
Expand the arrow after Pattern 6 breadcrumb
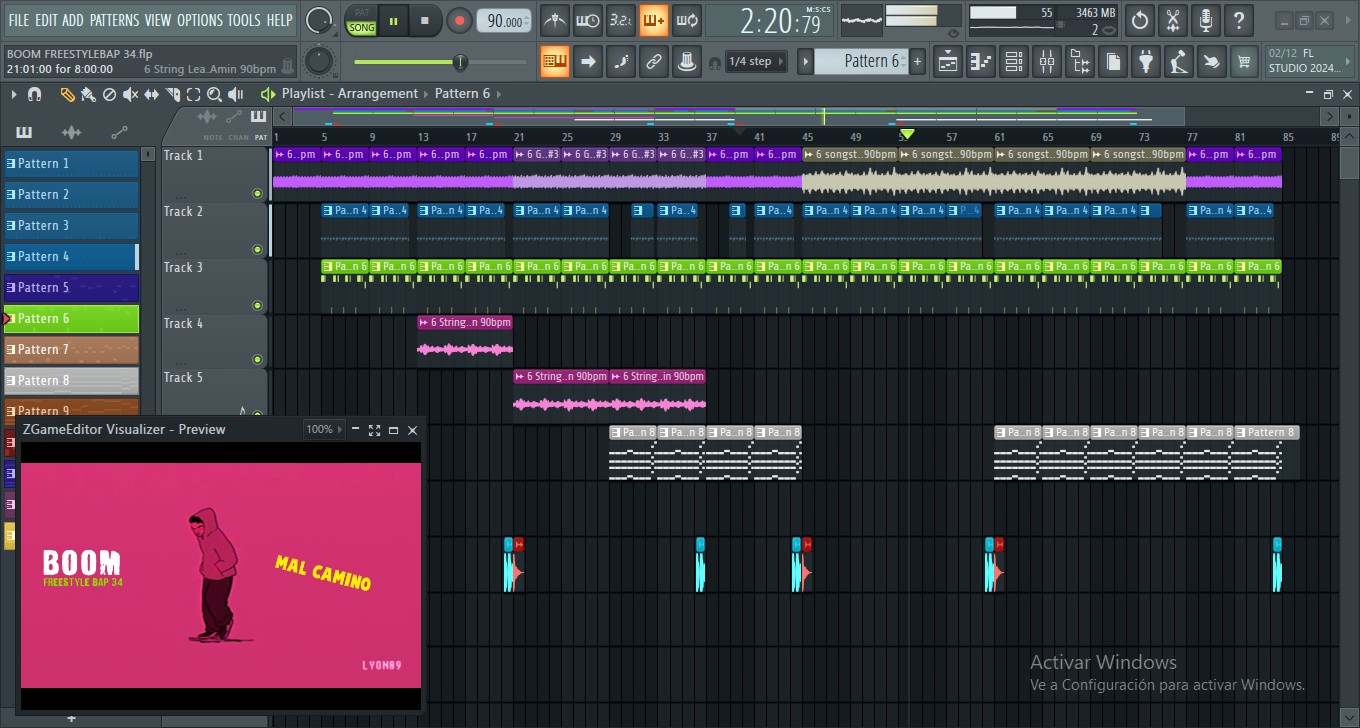499,94
